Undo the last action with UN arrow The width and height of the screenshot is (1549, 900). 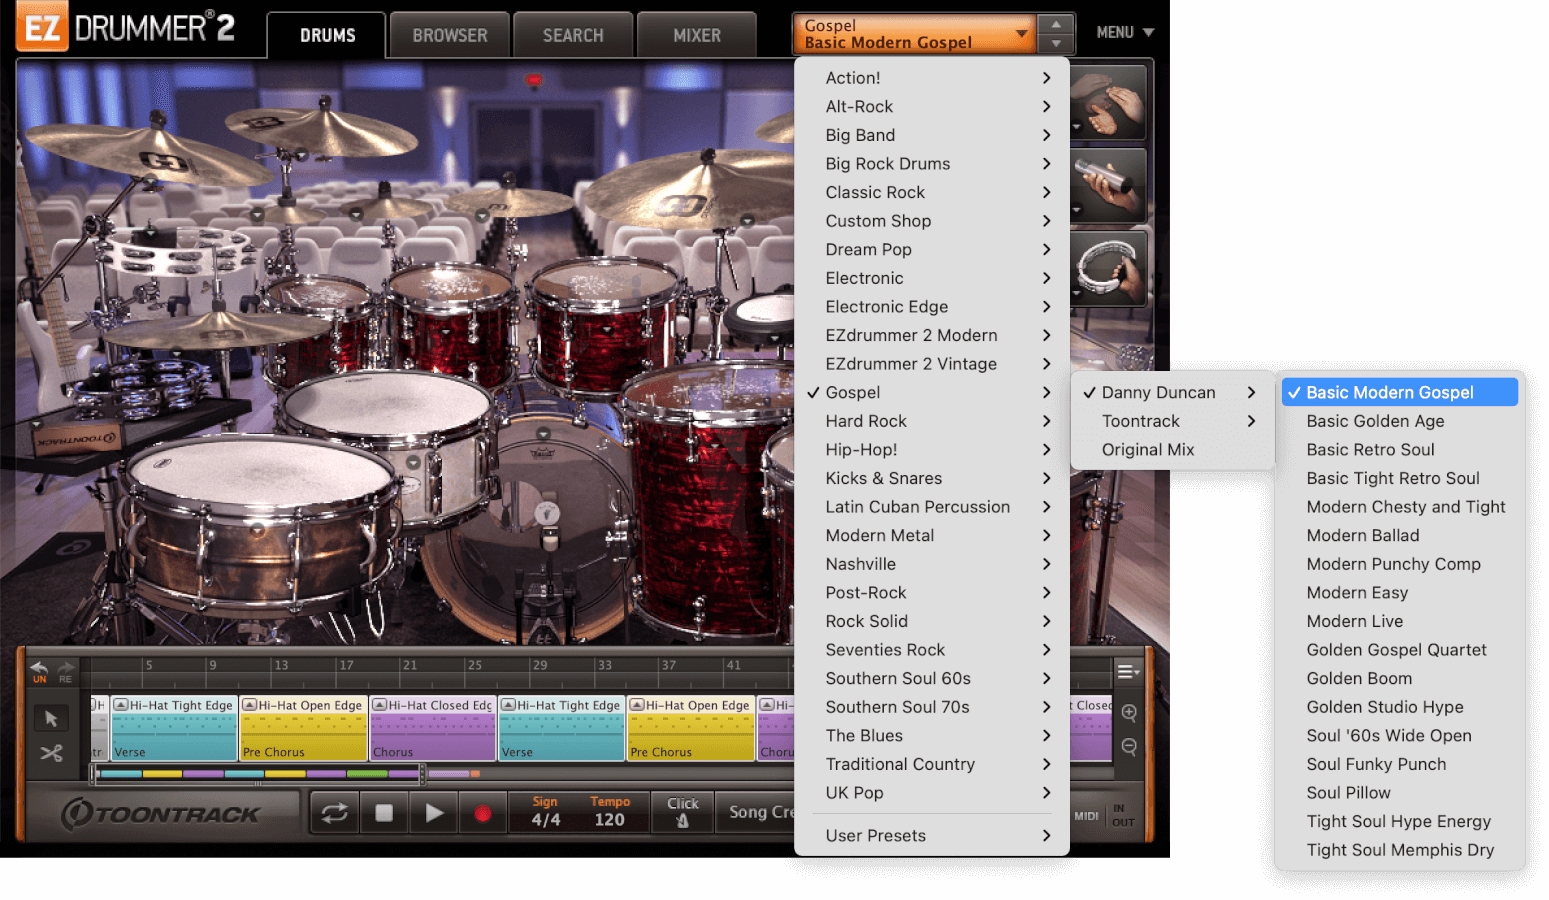39,671
